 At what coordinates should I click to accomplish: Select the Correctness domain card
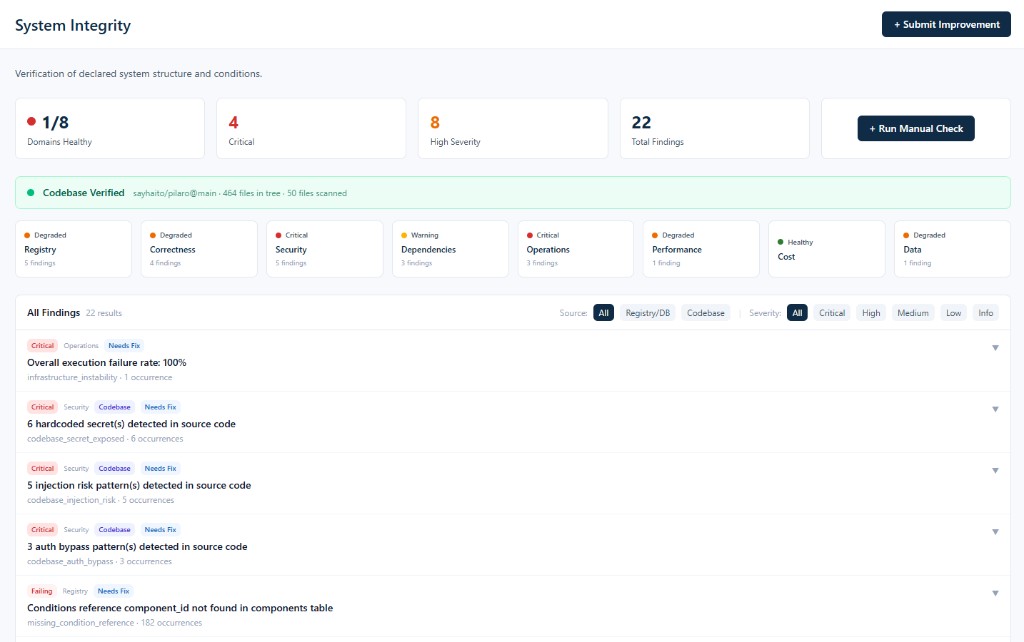pyautogui.click(x=199, y=249)
